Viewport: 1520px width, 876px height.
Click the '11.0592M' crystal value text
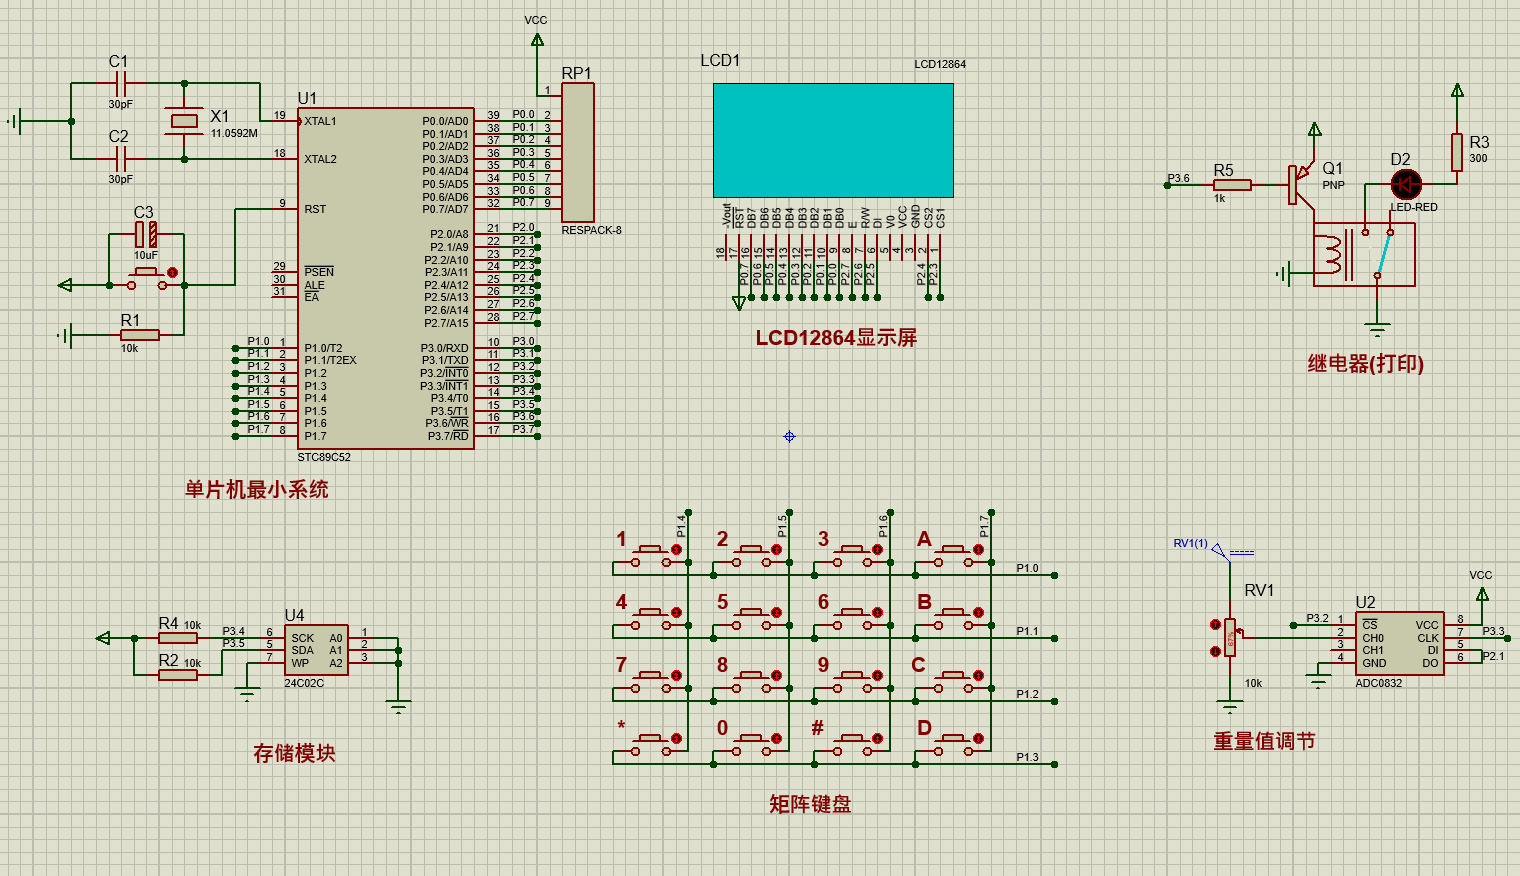tap(234, 133)
